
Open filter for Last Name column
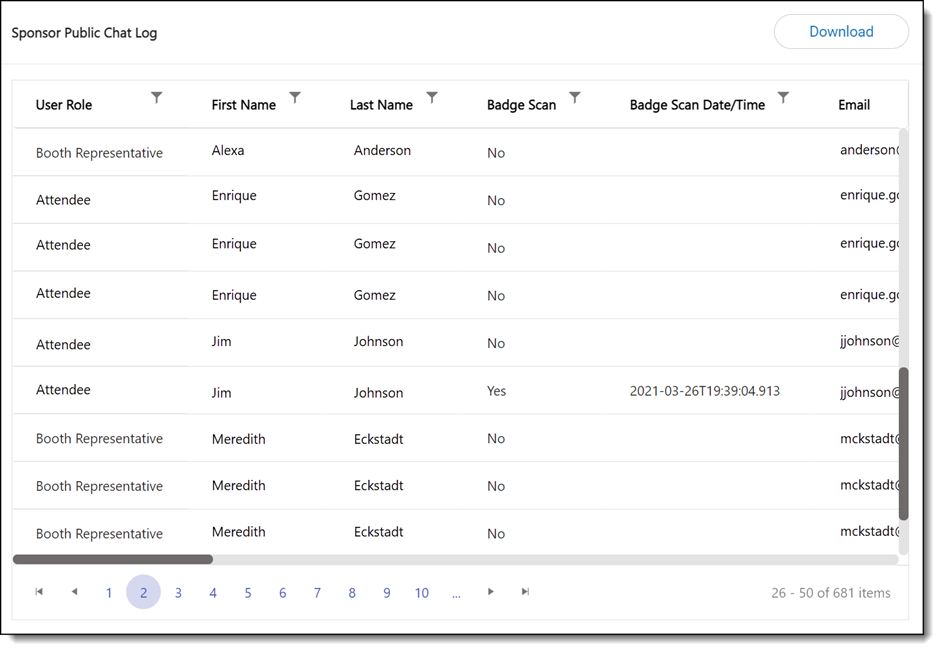(x=432, y=98)
